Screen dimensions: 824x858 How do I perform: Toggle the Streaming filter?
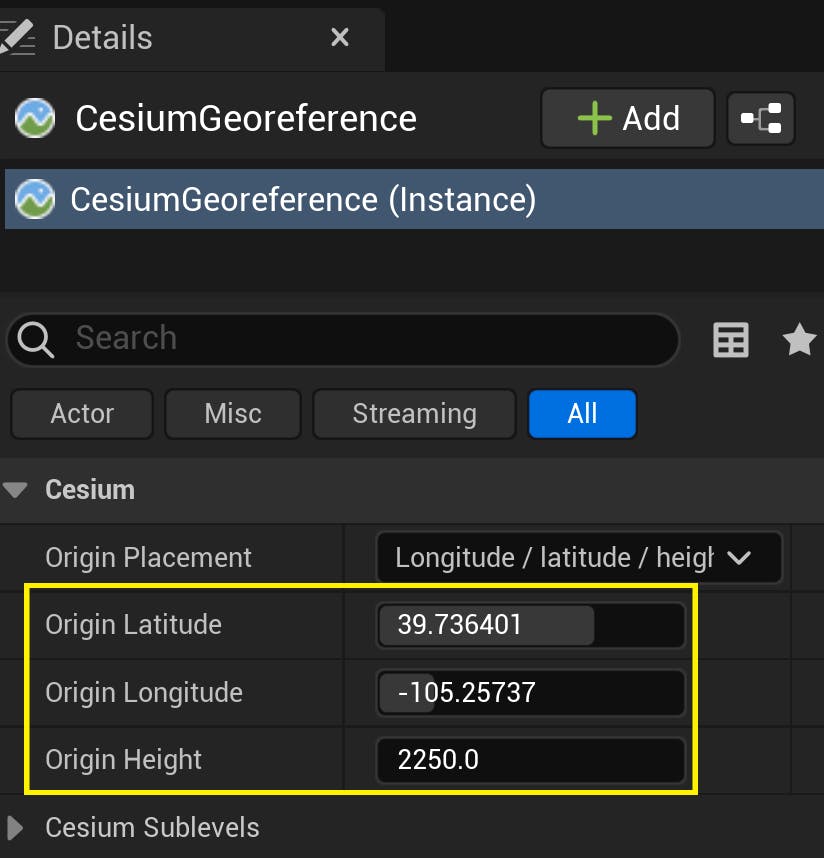pyautogui.click(x=413, y=413)
